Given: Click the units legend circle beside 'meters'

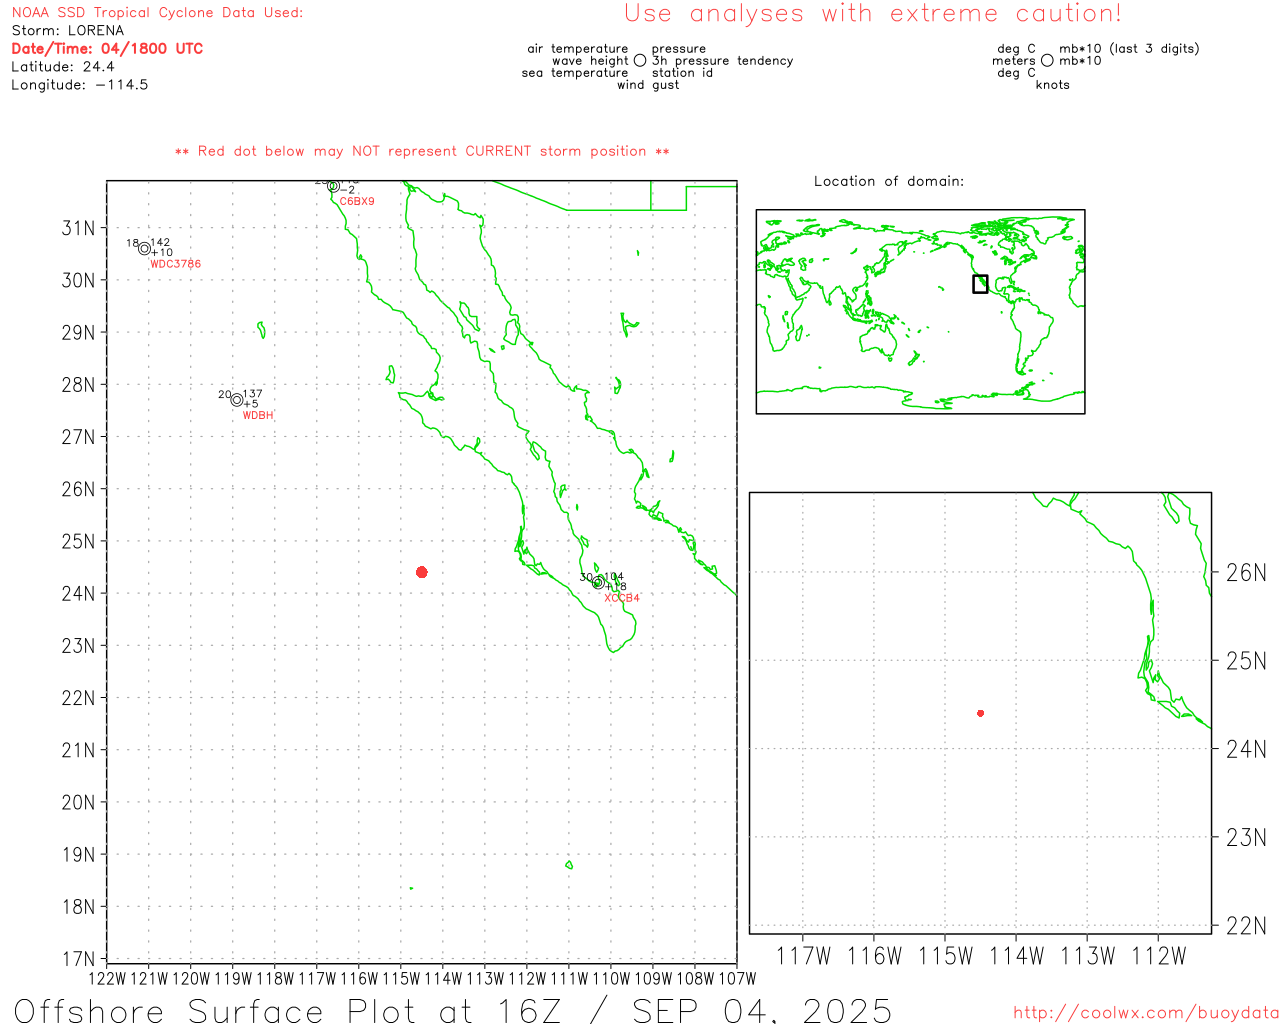Looking at the screenshot, I should tap(1047, 61).
